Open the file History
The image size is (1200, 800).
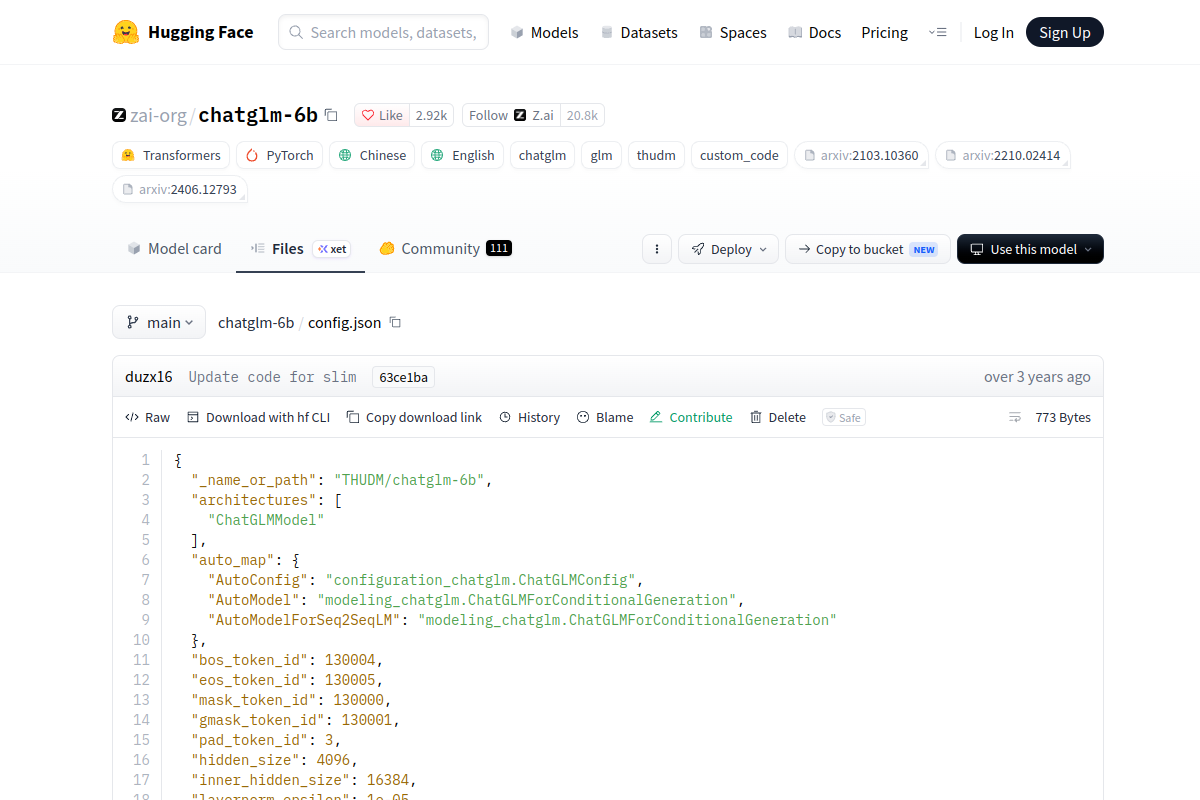(x=529, y=417)
